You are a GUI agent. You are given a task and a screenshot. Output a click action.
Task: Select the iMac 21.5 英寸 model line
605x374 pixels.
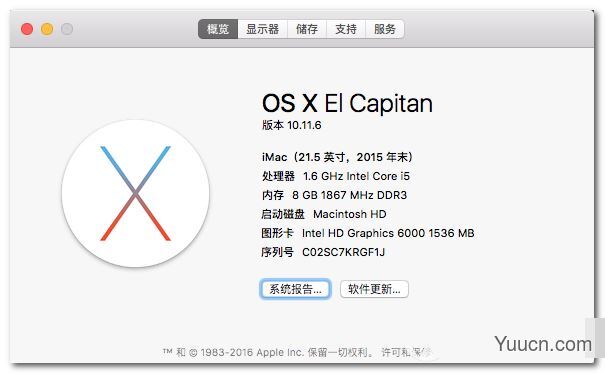pyautogui.click(x=338, y=157)
